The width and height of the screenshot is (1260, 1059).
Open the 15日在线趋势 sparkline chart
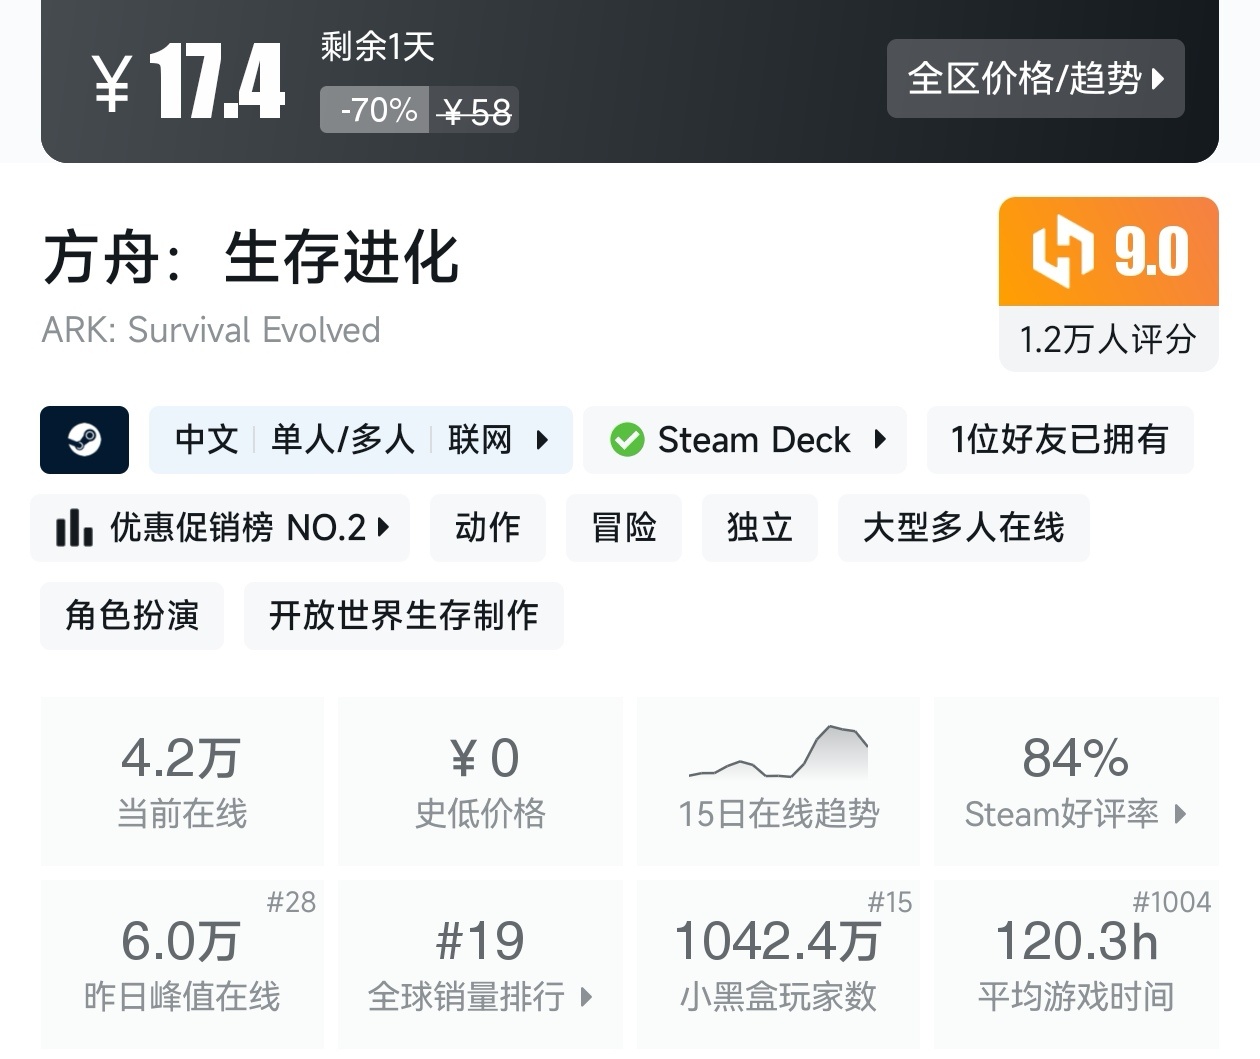[778, 754]
